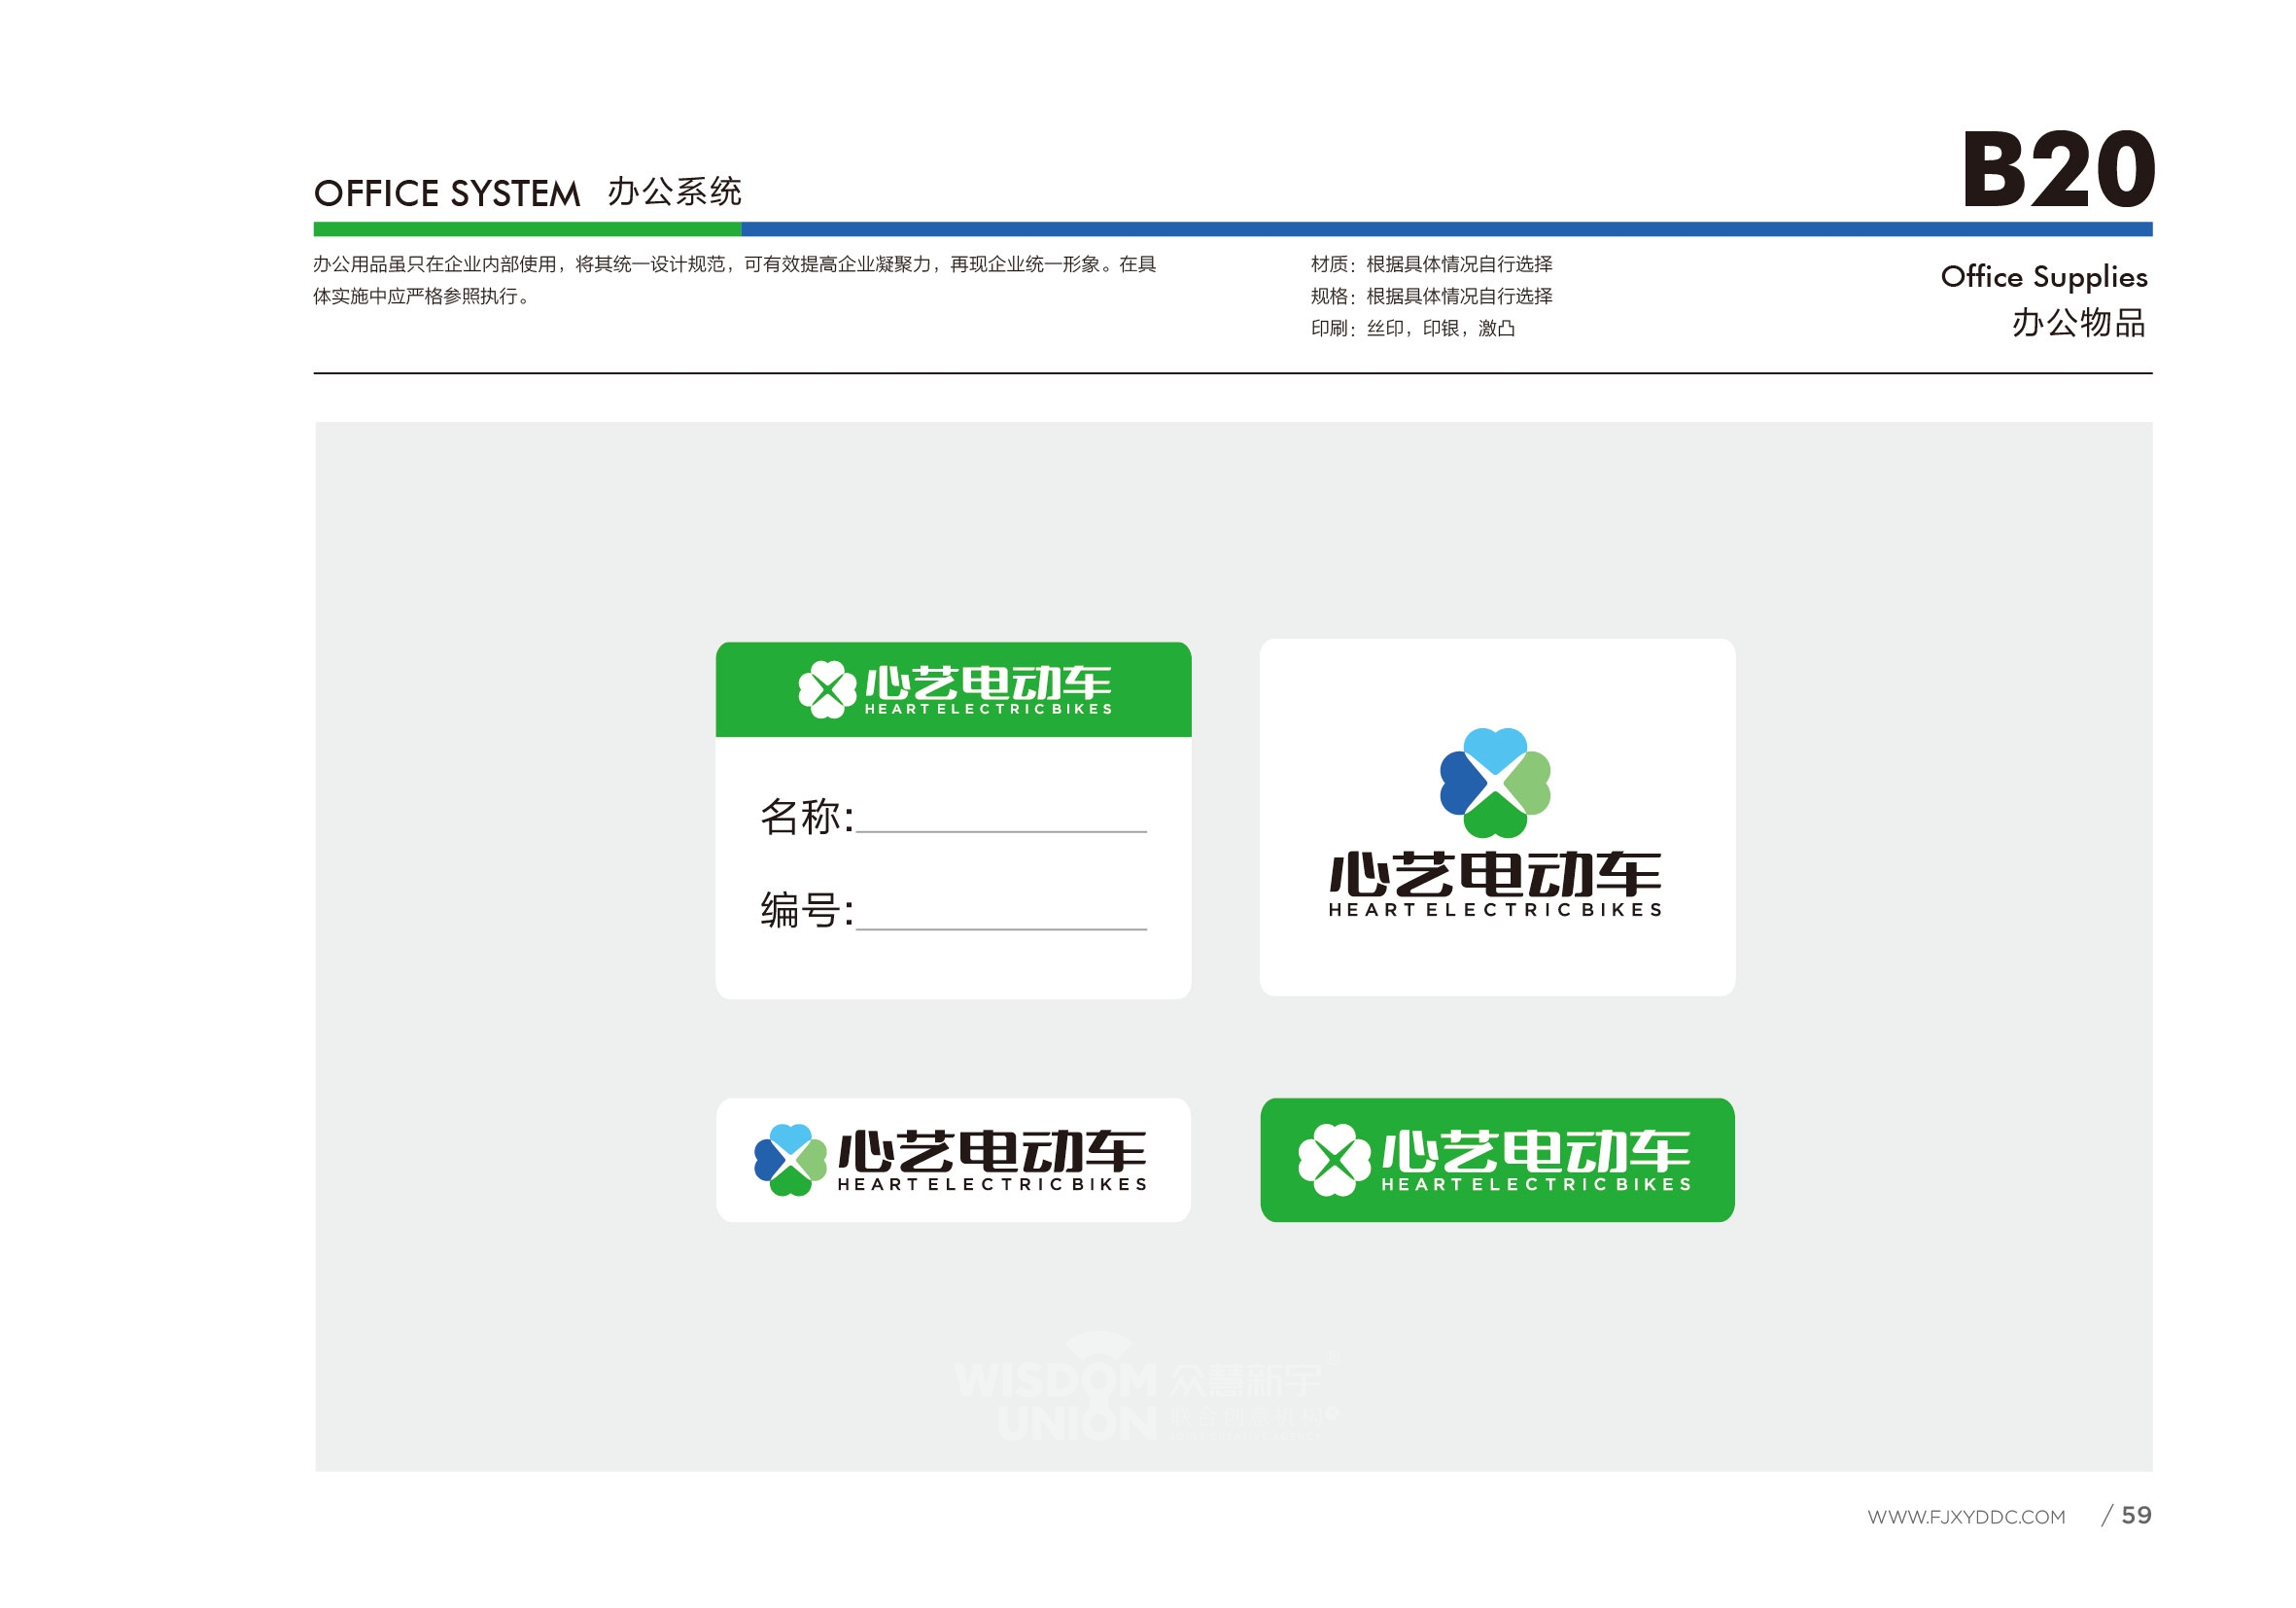Click the page number 59
The width and height of the screenshot is (2296, 1608).
pyautogui.click(x=2136, y=1516)
